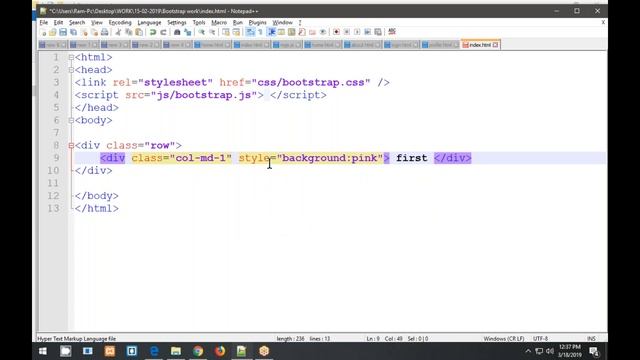Toggle the Show Indent Guide icon

coord(271,32)
